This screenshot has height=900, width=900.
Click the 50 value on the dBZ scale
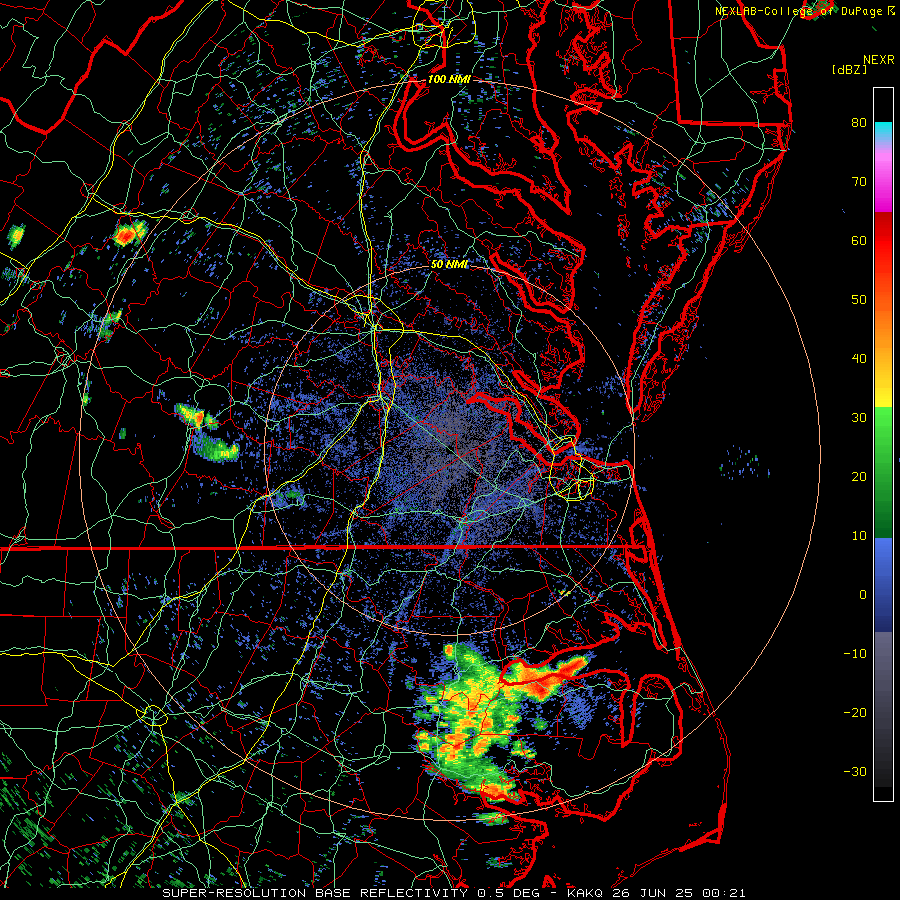coord(859,300)
